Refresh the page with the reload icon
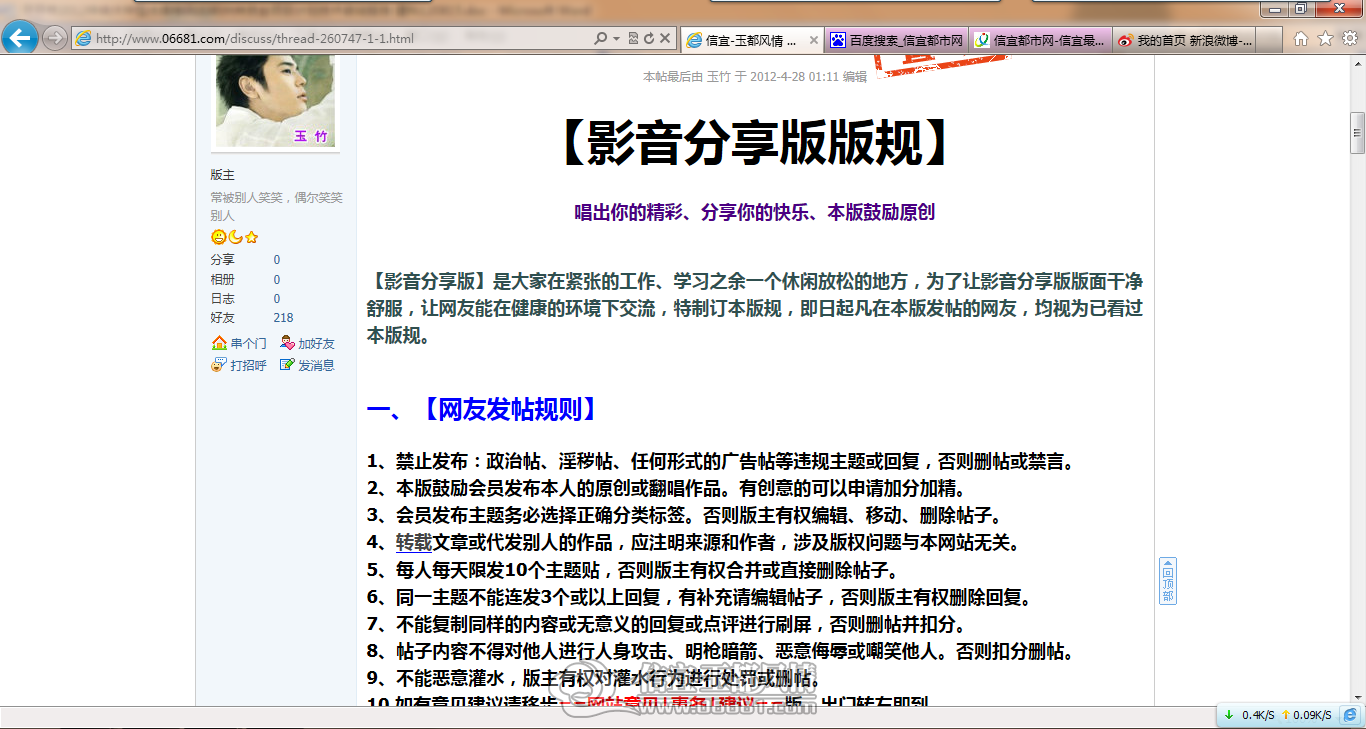 pos(649,39)
